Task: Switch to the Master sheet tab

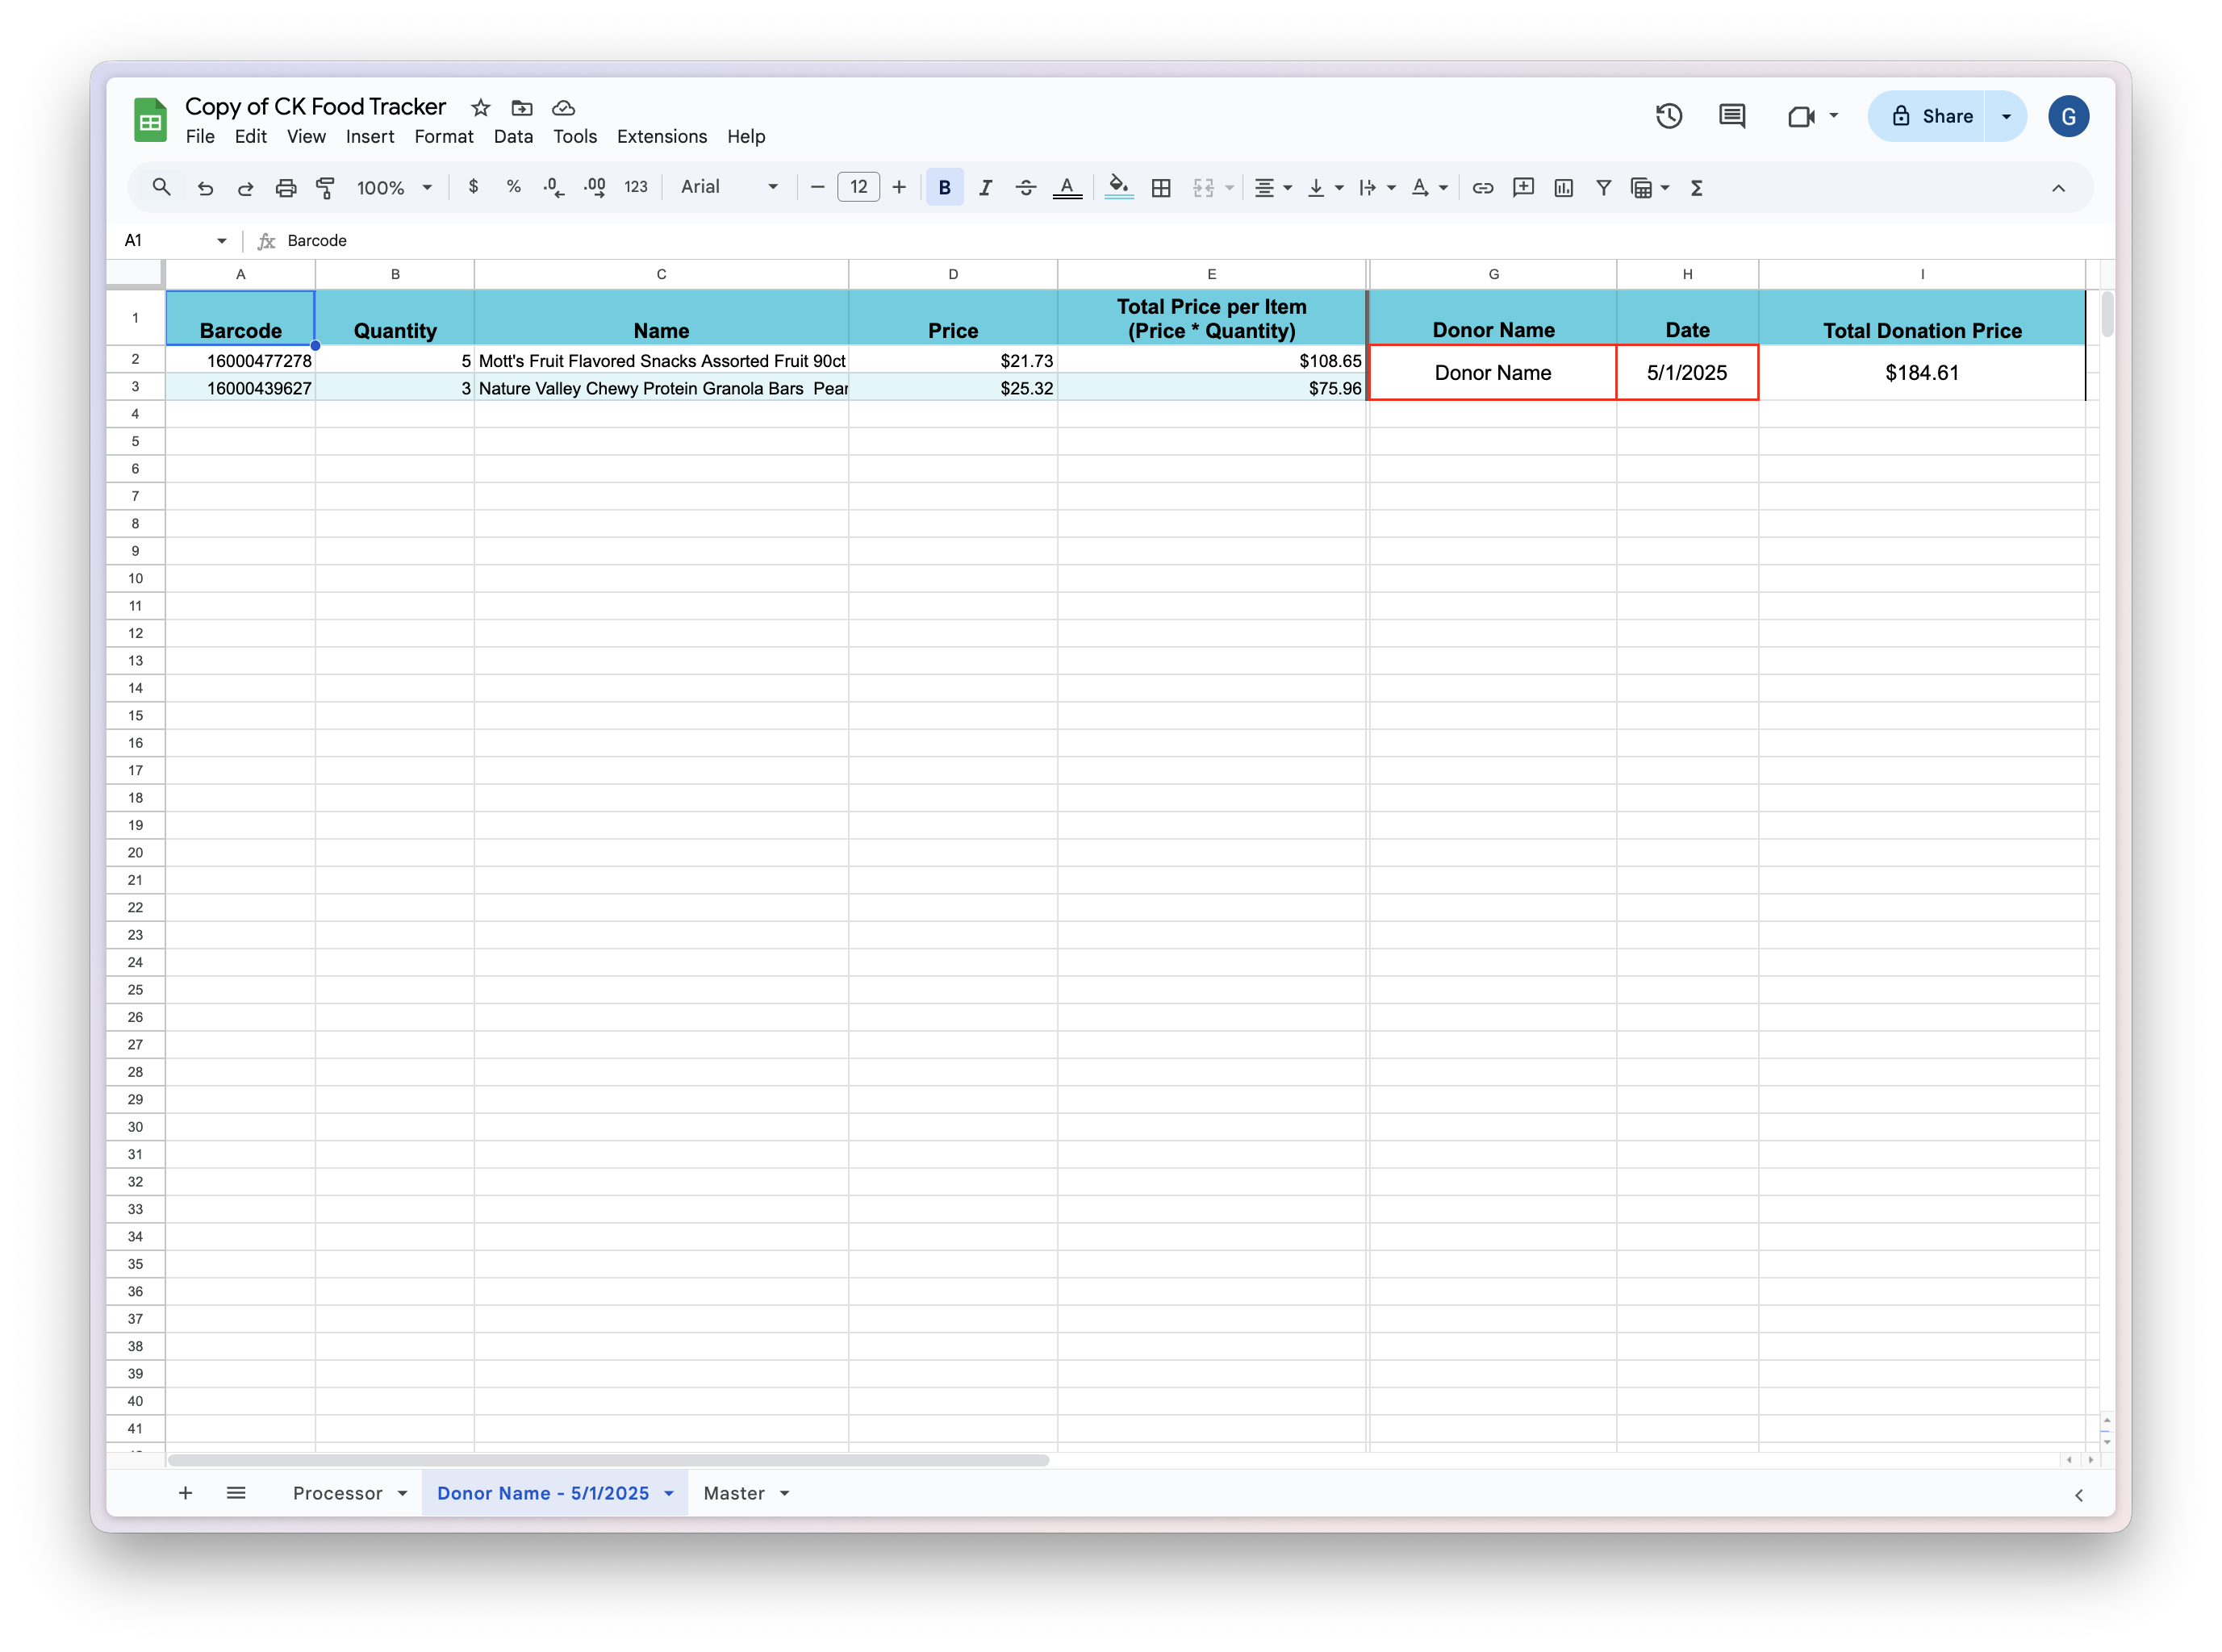Action: click(x=733, y=1493)
